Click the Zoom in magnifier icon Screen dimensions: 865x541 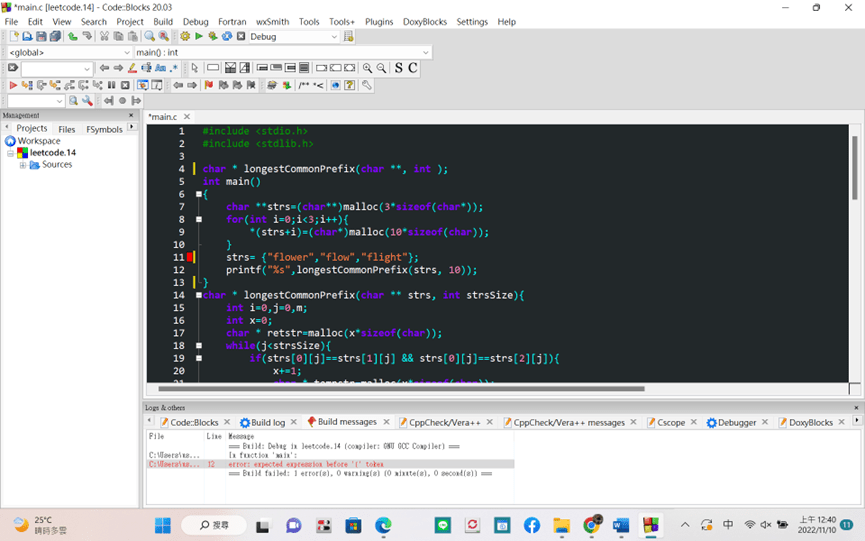coord(367,68)
